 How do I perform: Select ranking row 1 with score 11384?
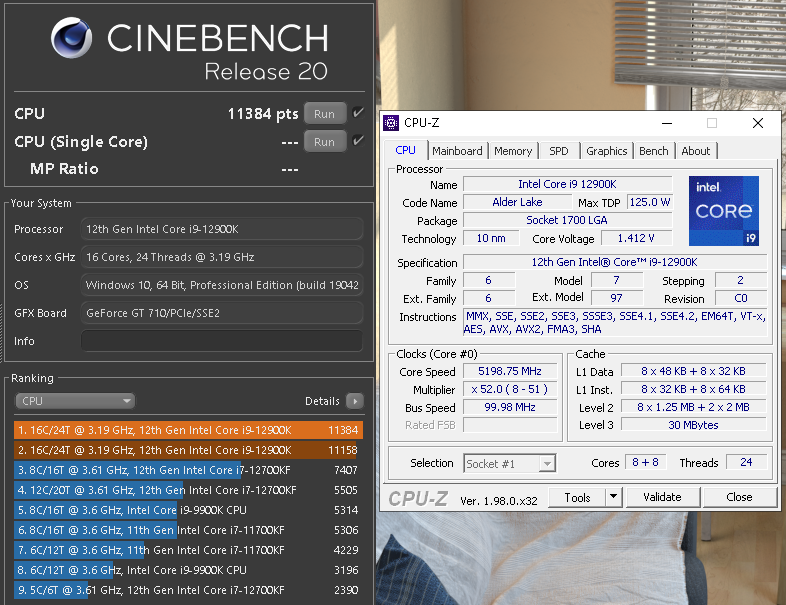(188, 430)
